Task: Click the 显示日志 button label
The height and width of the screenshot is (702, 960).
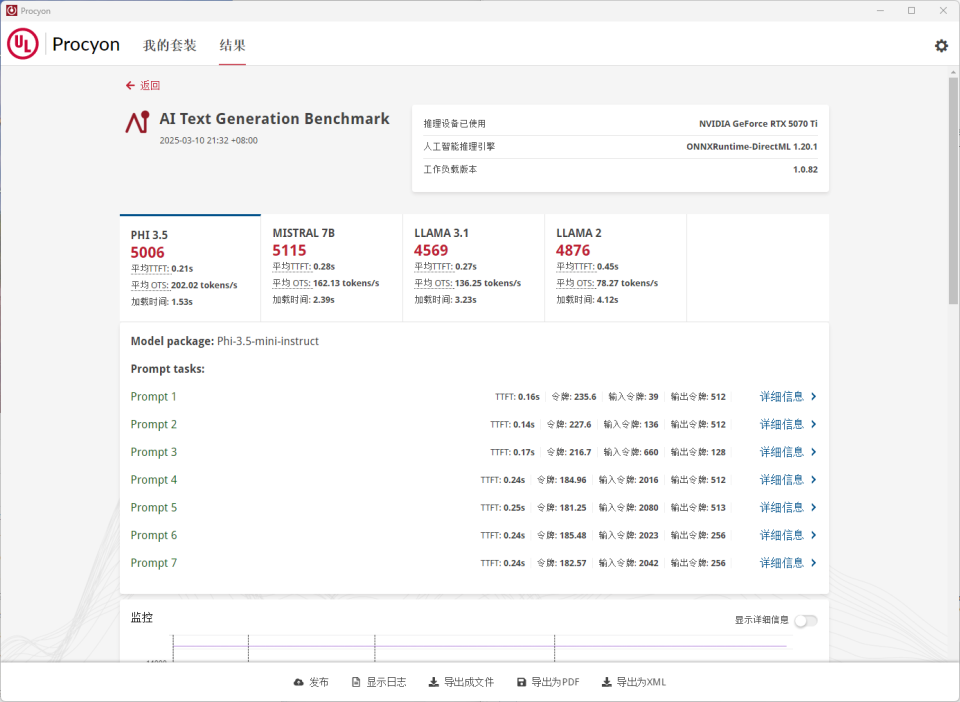Action: [x=386, y=682]
